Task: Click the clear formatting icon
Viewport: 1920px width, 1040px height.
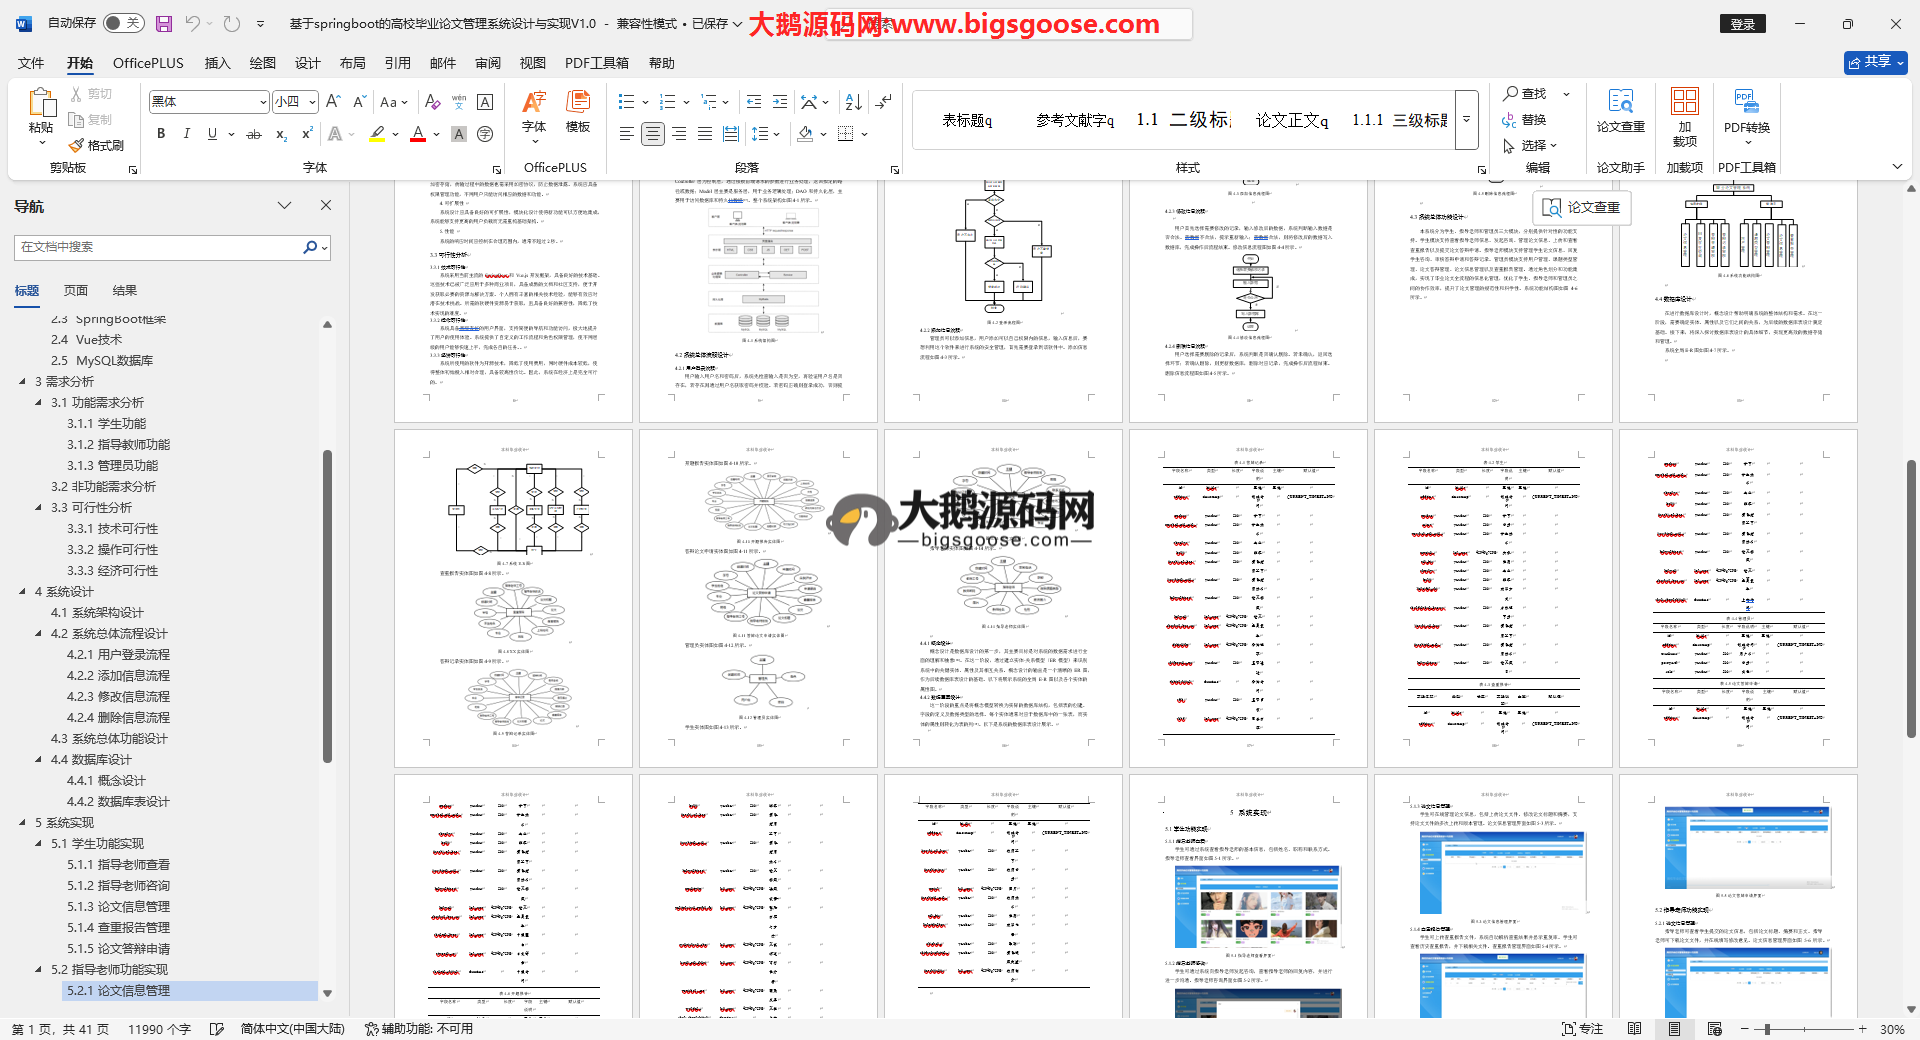Action: [432, 102]
